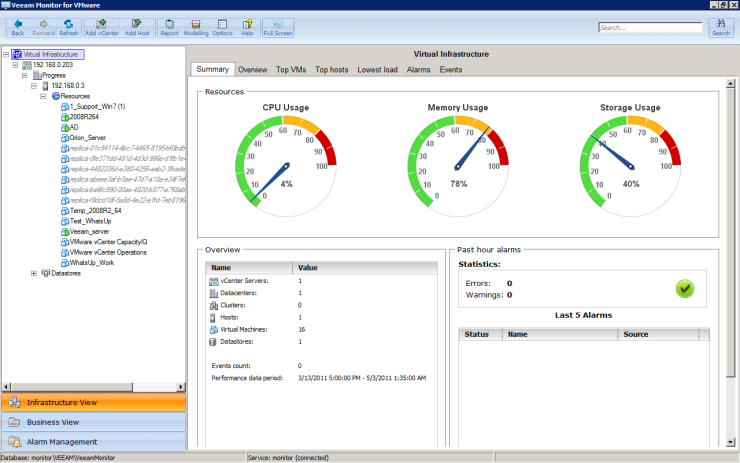This screenshot has width=740, height=463.
Task: Click the Add vCenter icon
Action: click(x=101, y=24)
